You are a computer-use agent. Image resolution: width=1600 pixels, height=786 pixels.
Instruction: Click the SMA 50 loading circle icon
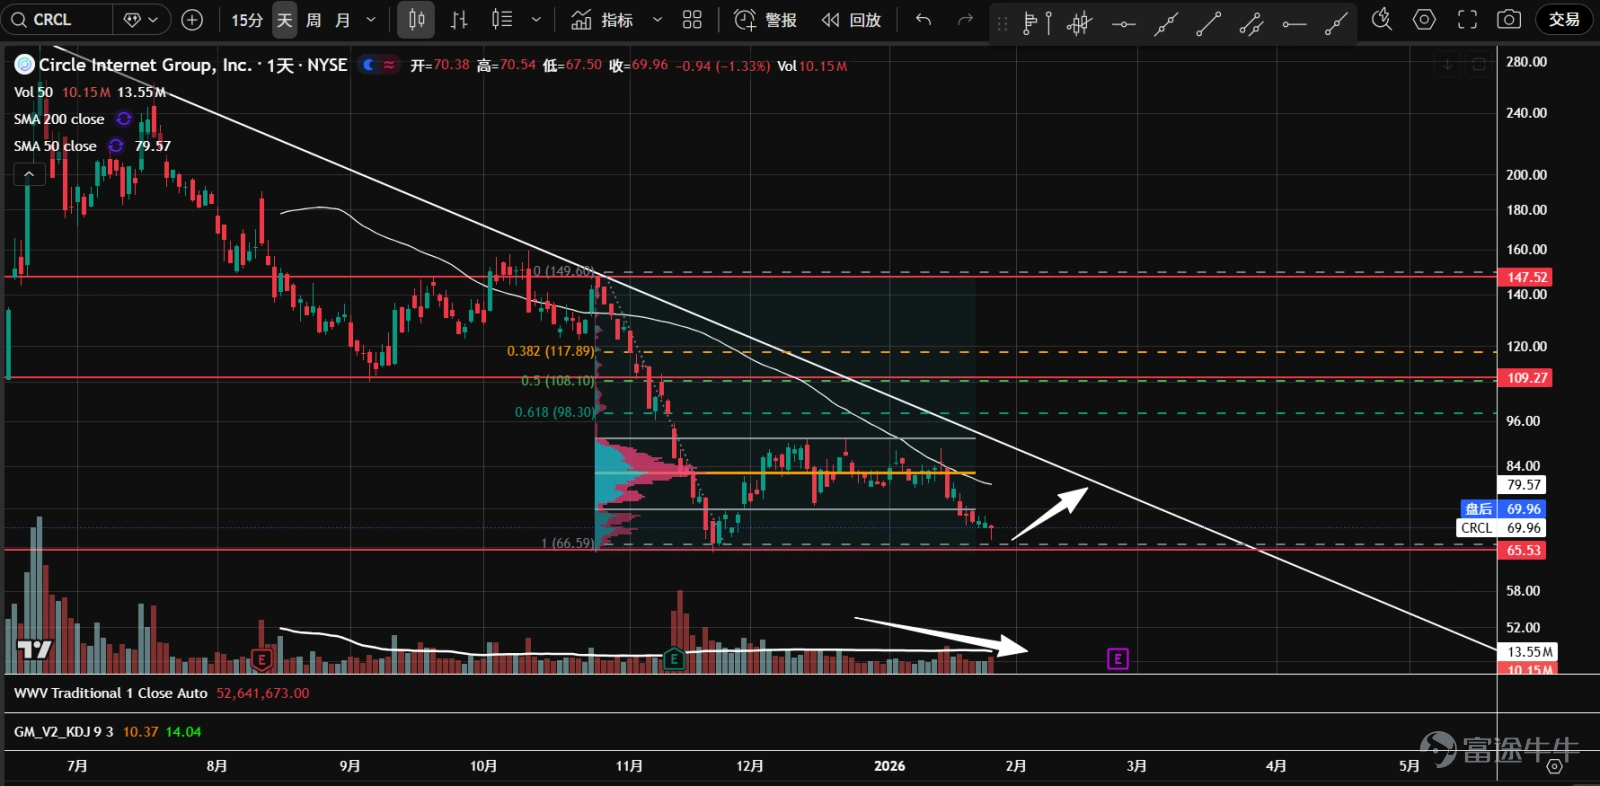116,146
